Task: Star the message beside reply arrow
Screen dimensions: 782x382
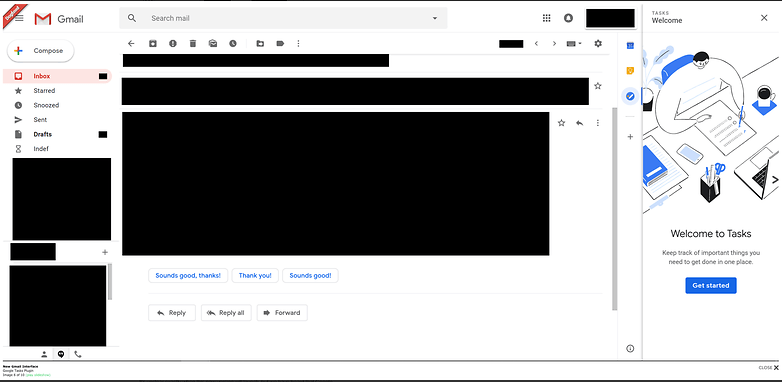Action: point(561,123)
